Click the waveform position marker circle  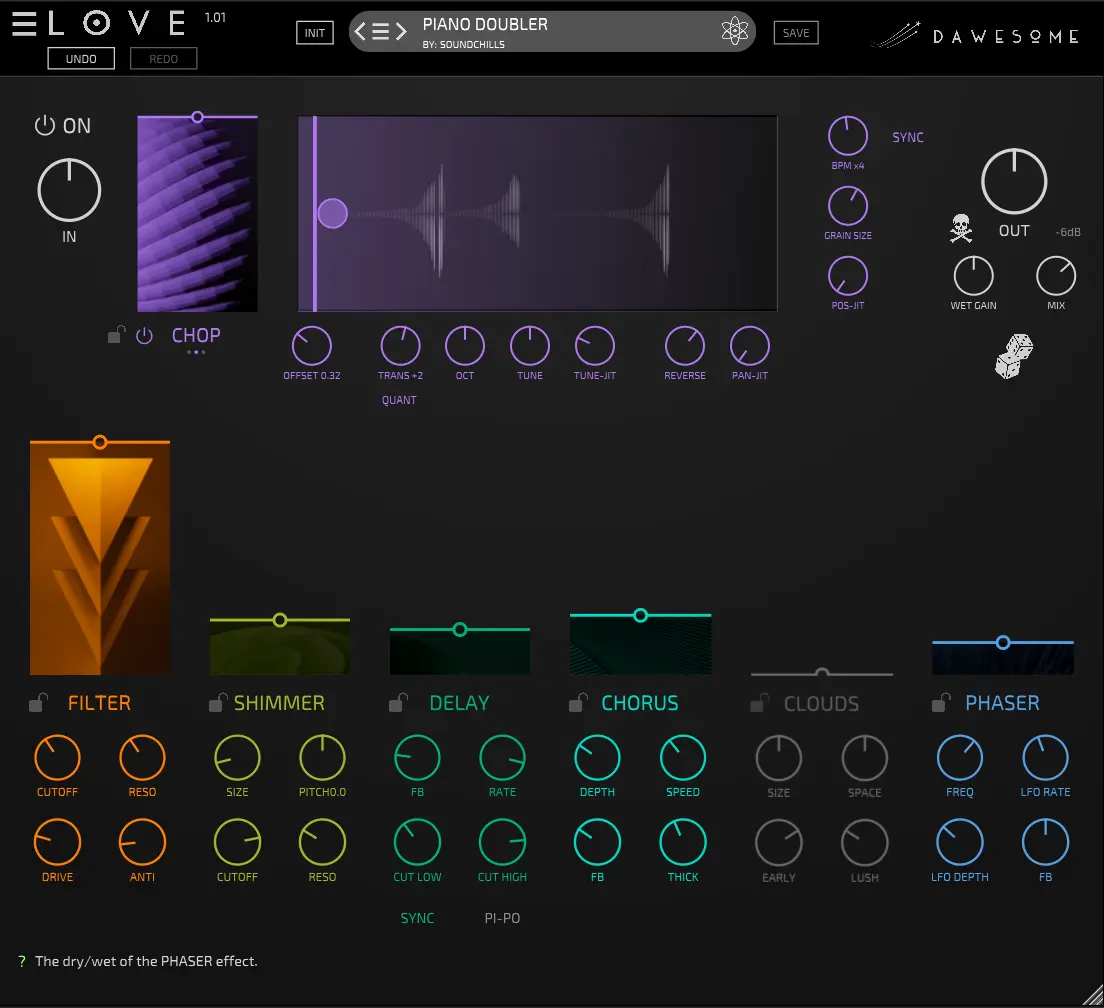(x=332, y=213)
